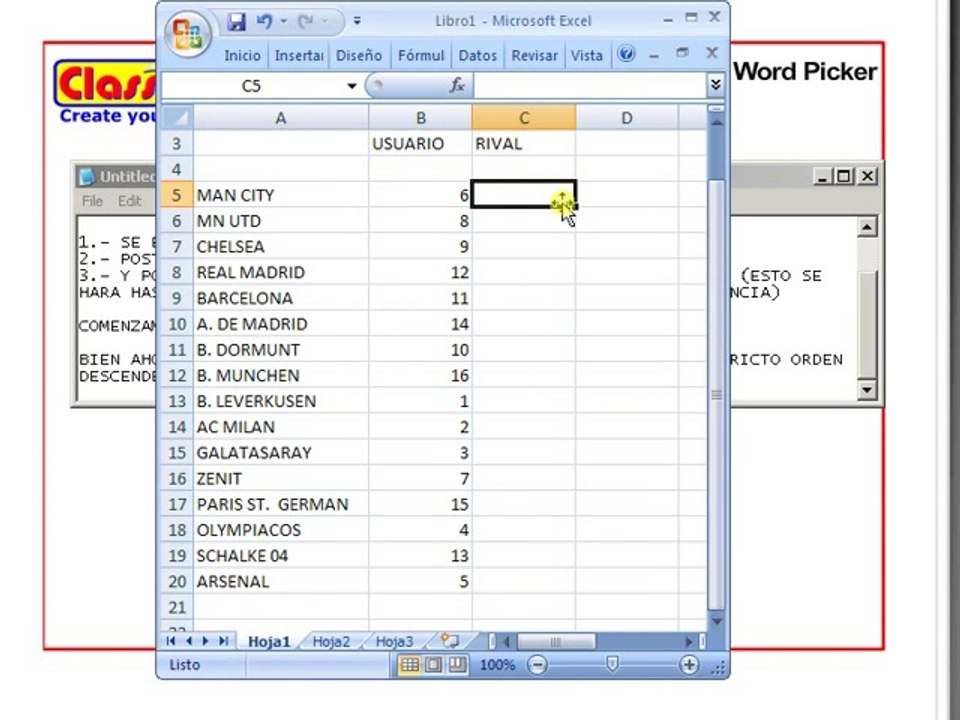Viewport: 960px width, 720px height.
Task: Go to last sheet navigation arrow
Action: [x=223, y=641]
